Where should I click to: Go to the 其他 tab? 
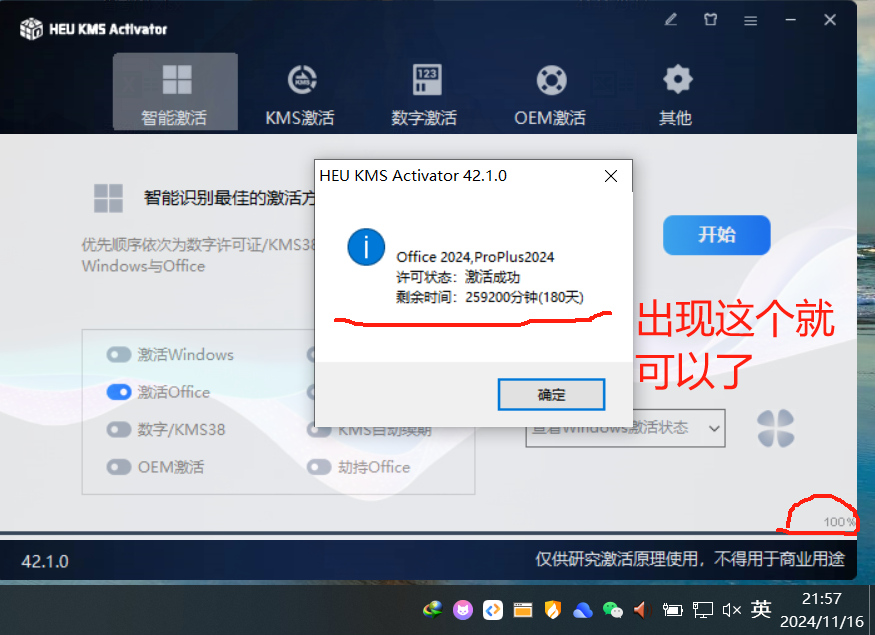(676, 95)
